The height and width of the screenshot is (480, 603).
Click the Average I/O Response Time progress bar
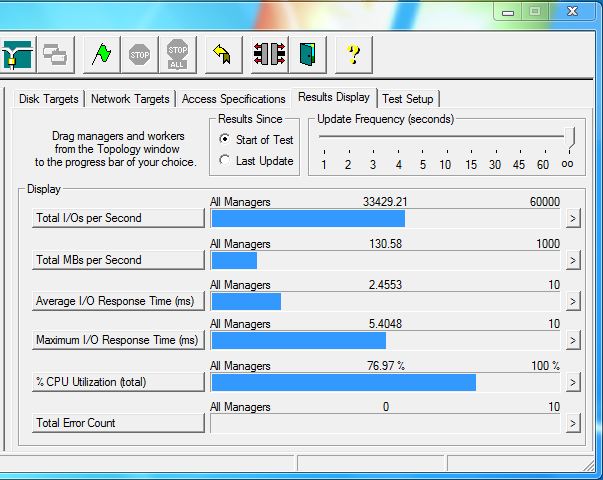click(x=385, y=302)
